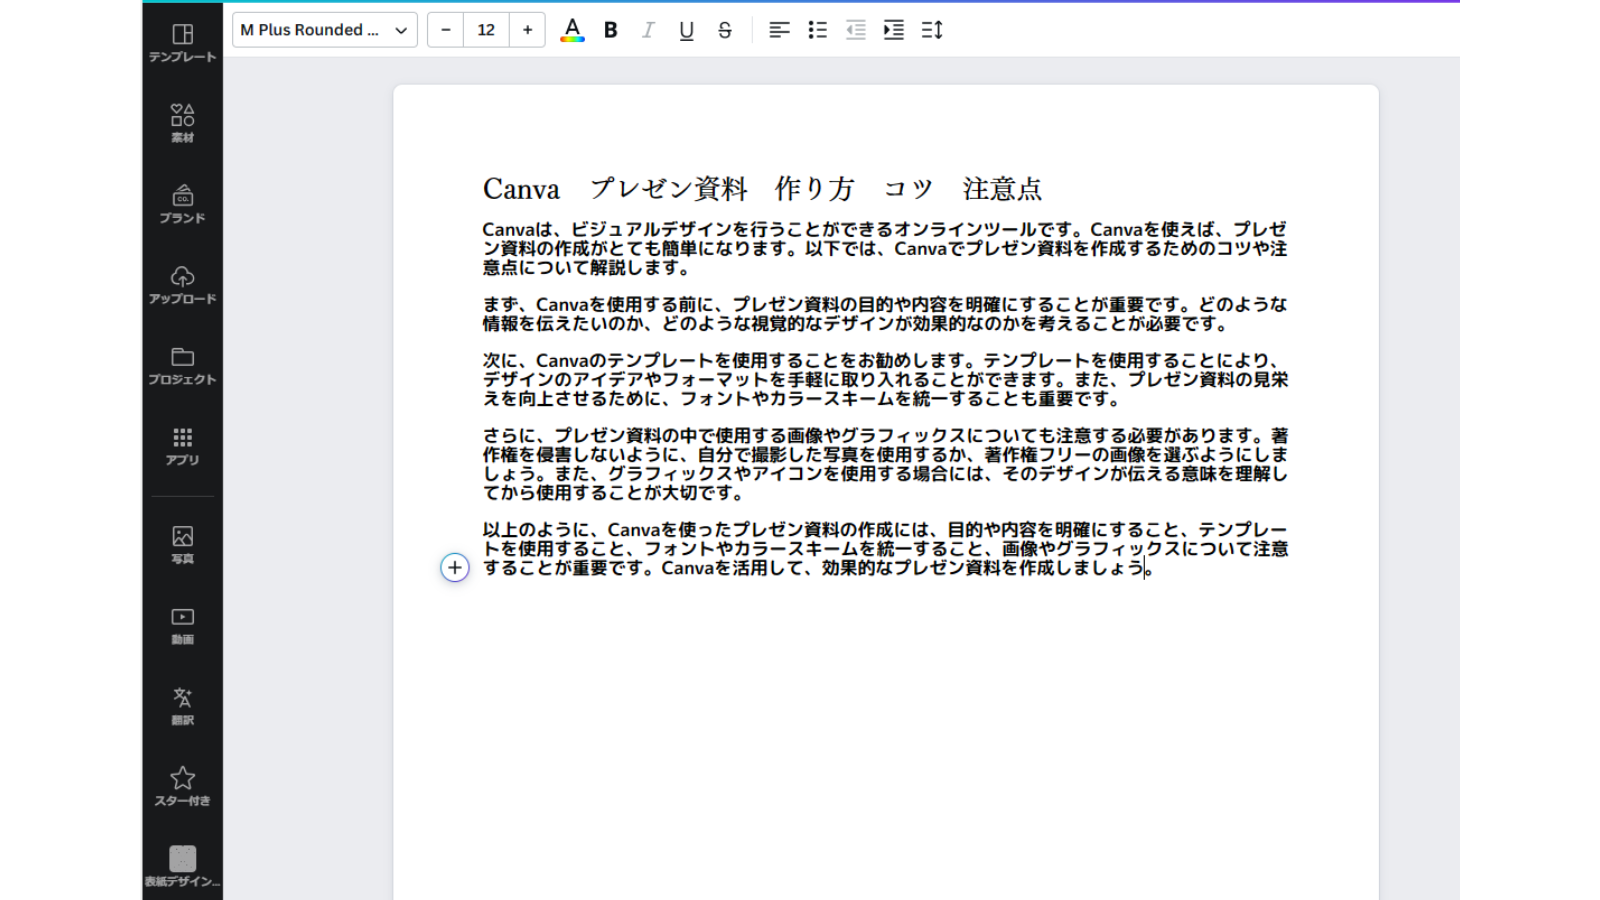Open the プロジェクト (Projects) sidebar panel
The height and width of the screenshot is (900, 1600).
pos(182,366)
